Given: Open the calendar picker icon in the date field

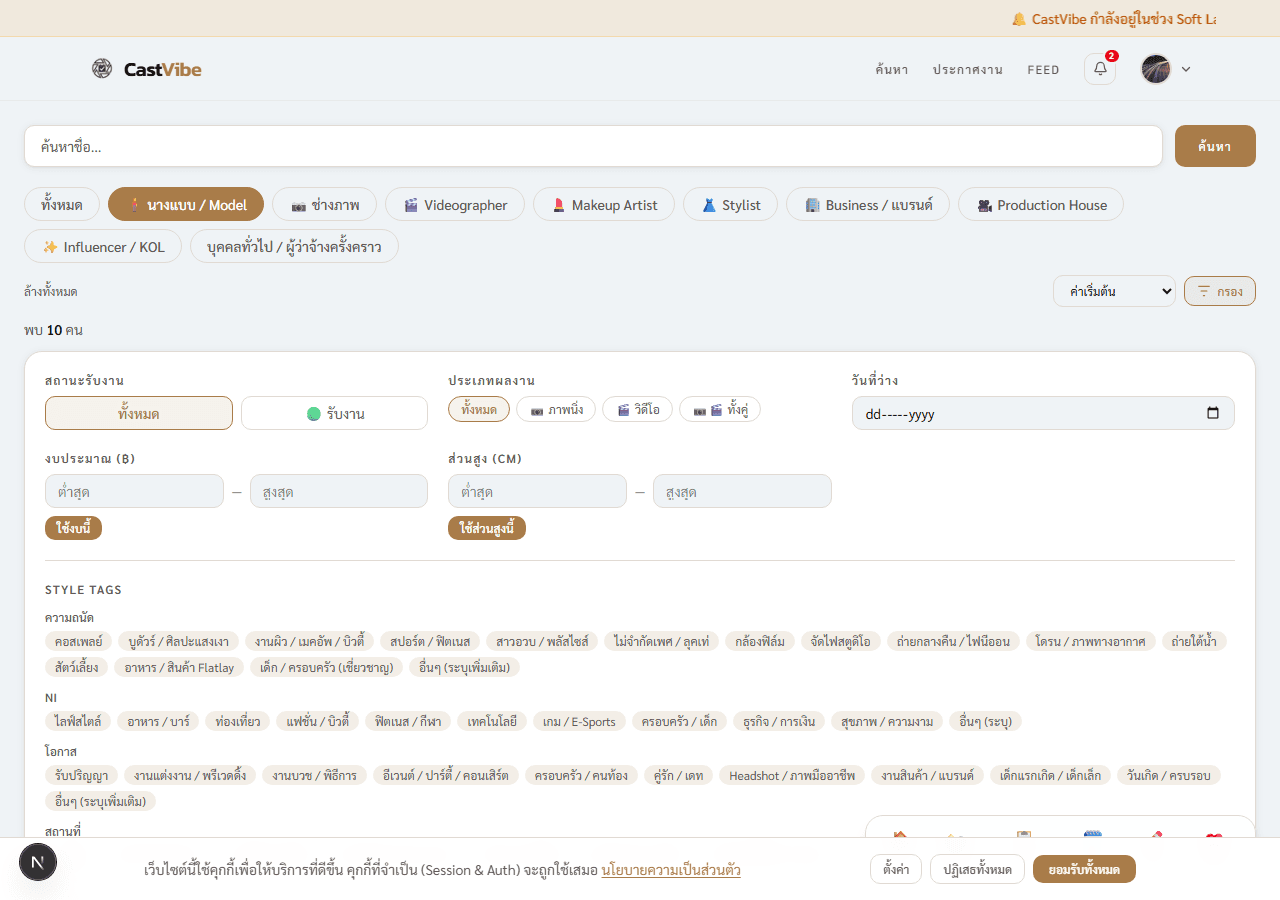Looking at the screenshot, I should (x=1213, y=413).
